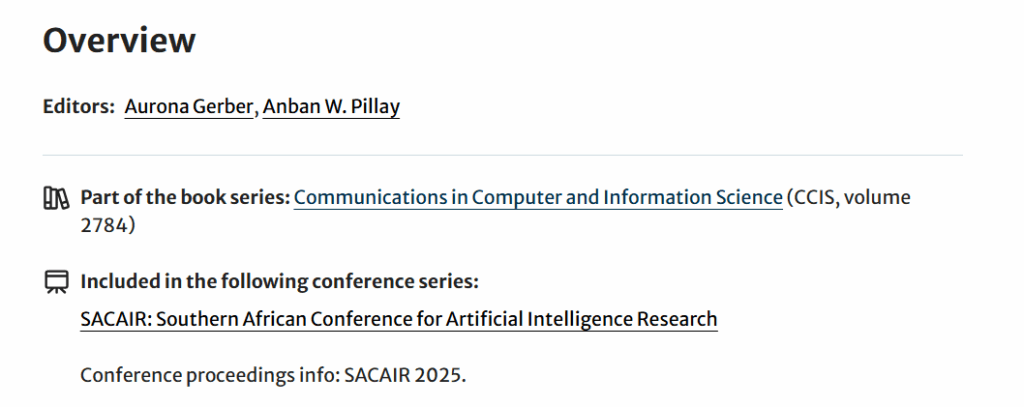Open Anban W. Pillay's editor link
The image size is (1024, 407).
[x=331, y=107]
